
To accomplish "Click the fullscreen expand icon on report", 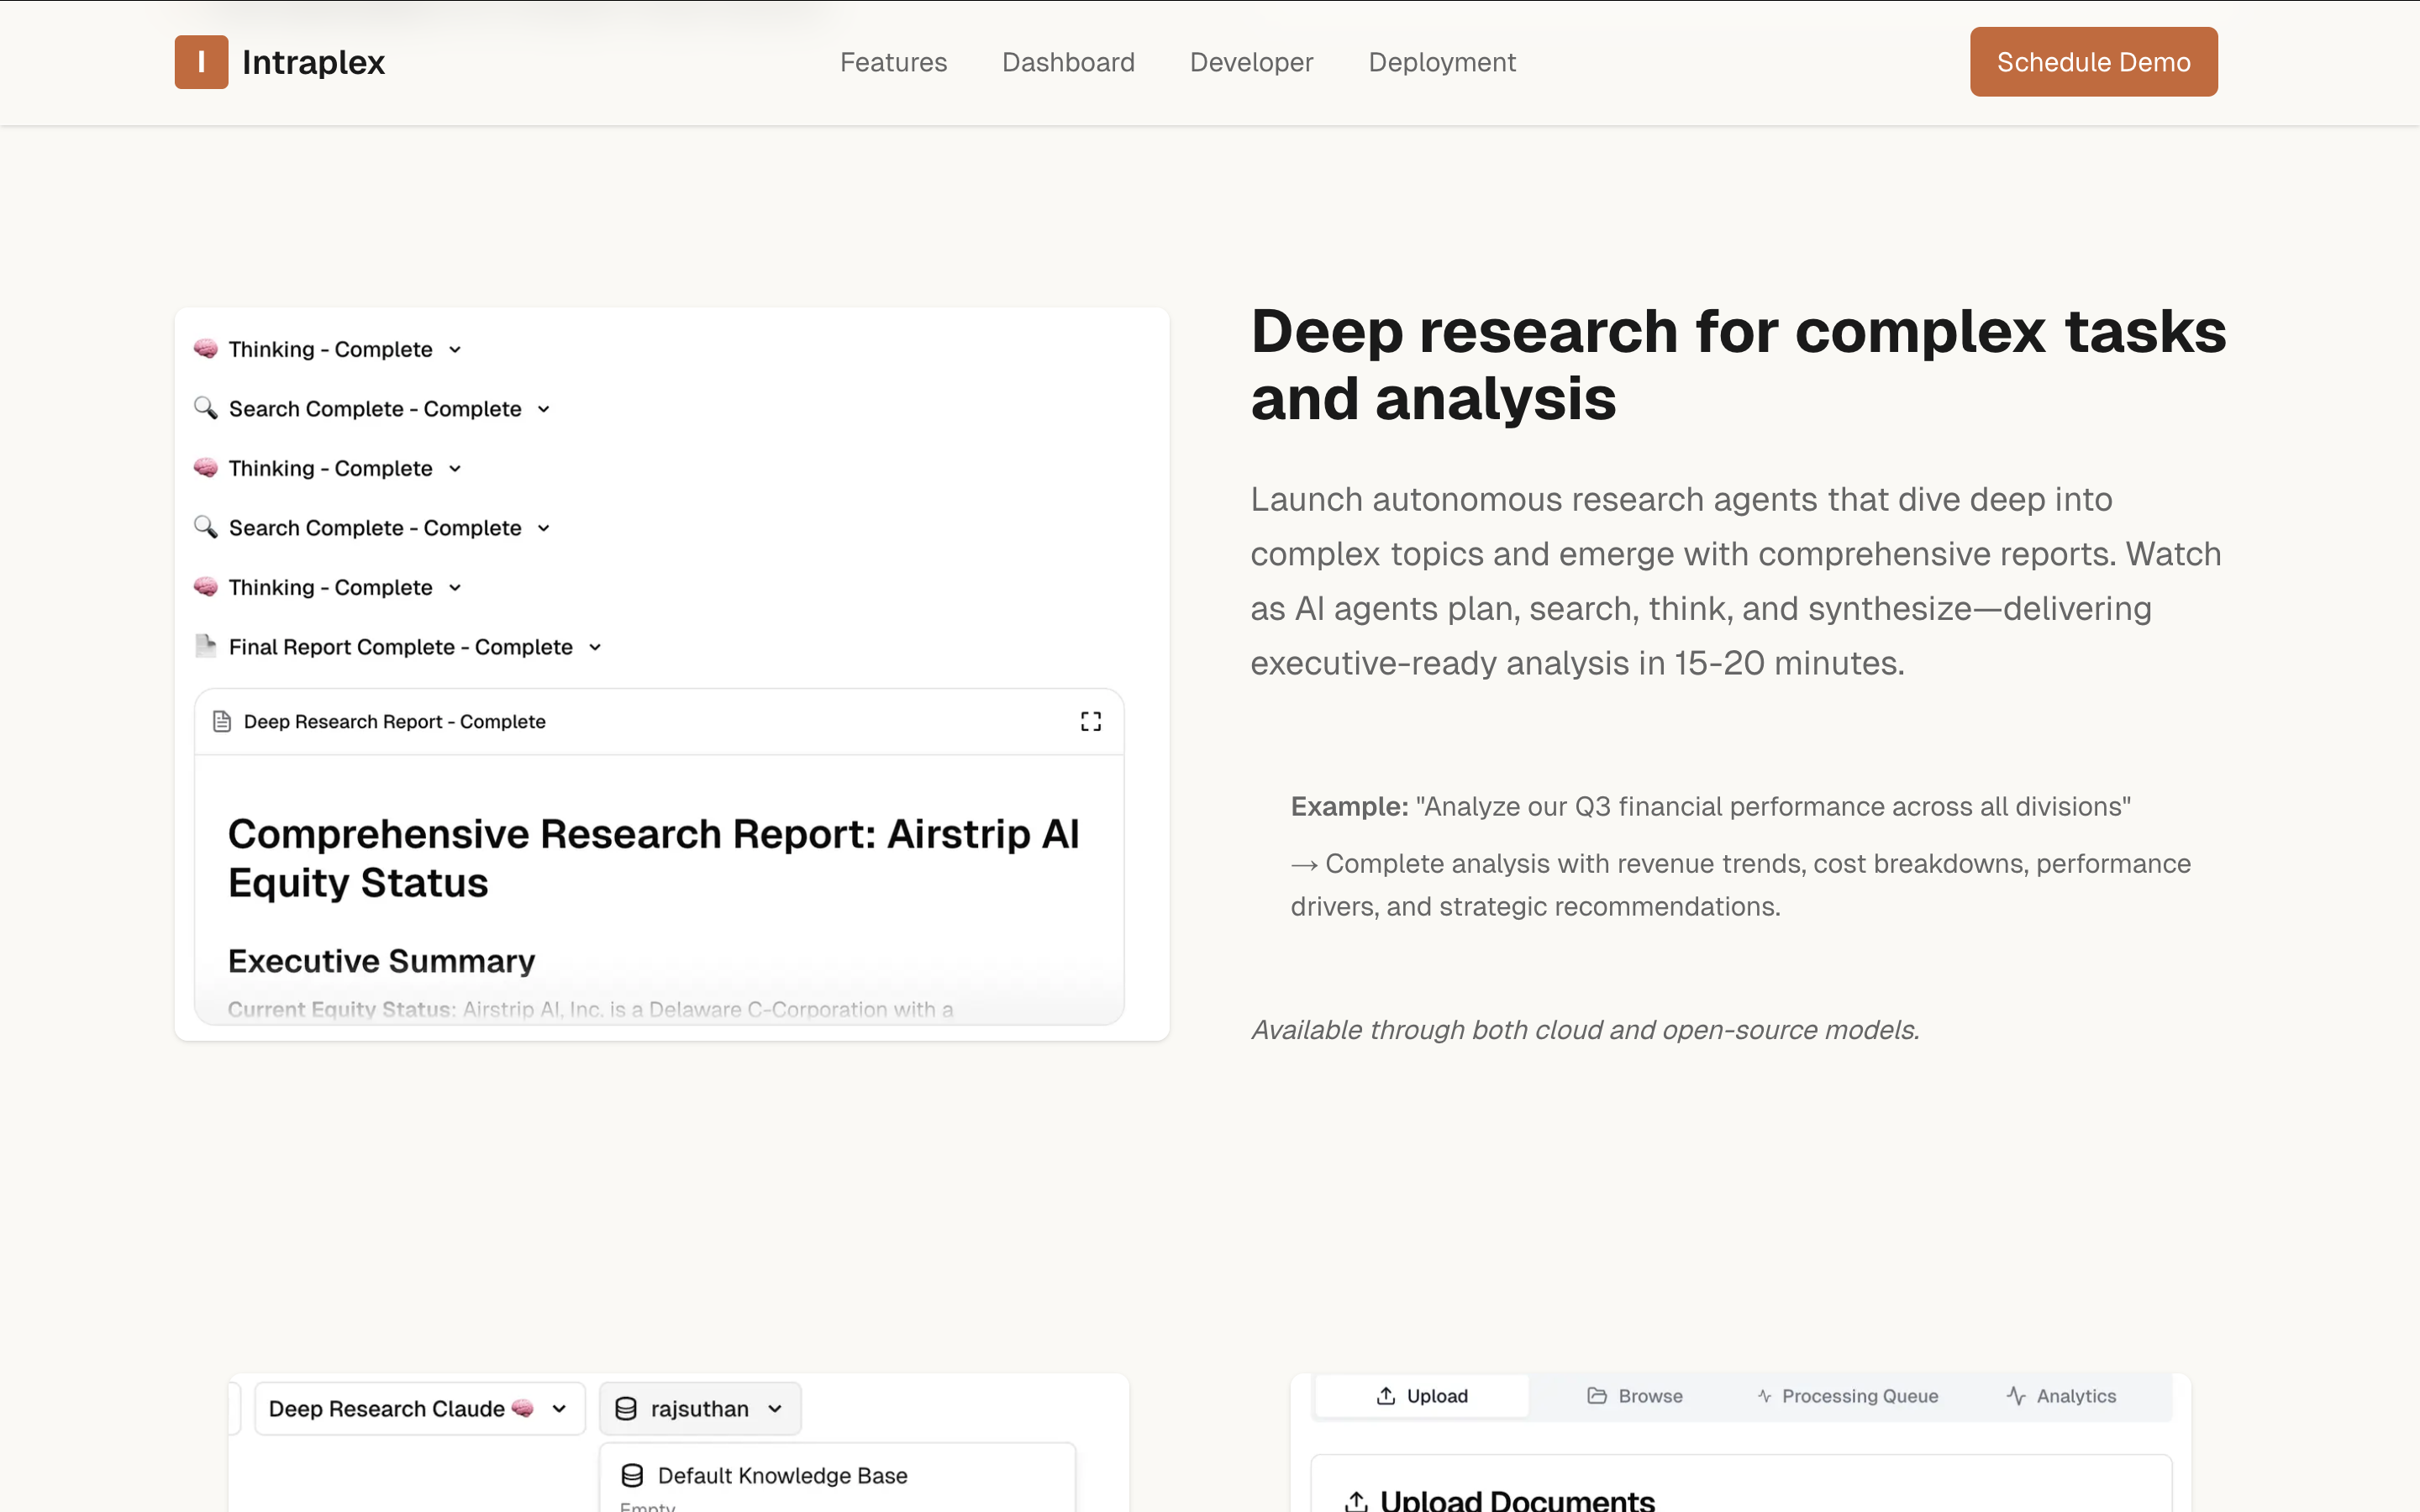I will 1090,721.
